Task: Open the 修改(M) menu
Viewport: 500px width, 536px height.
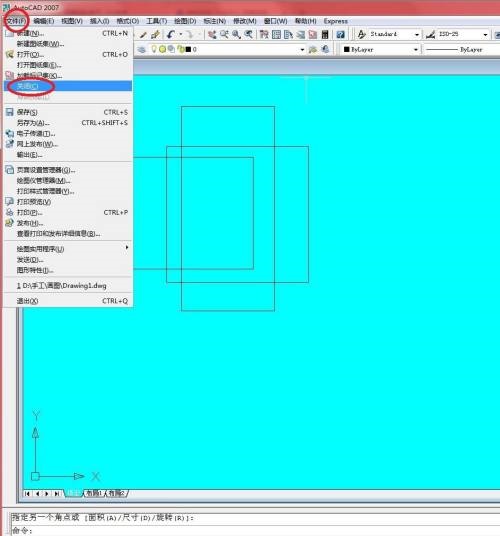Action: pyautogui.click(x=245, y=21)
